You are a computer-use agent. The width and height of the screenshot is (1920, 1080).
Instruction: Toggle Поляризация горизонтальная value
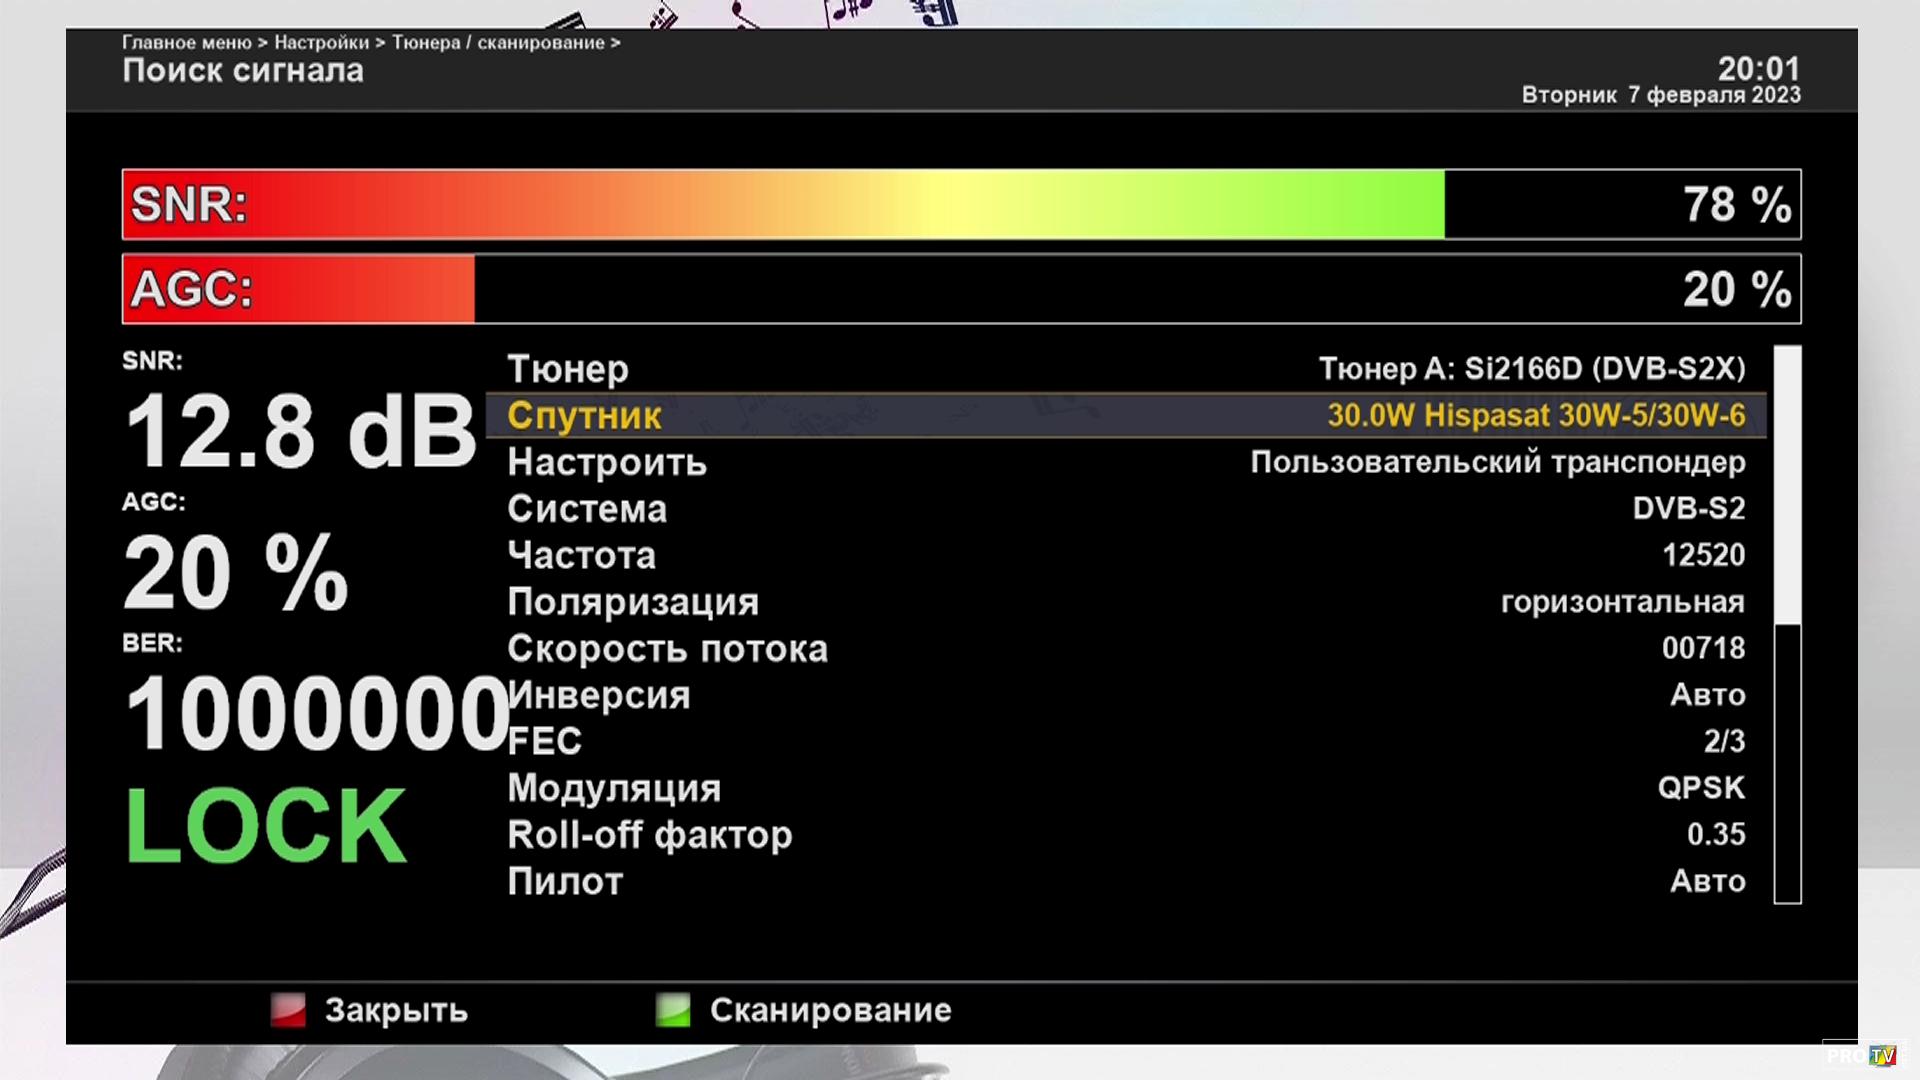click(1622, 602)
